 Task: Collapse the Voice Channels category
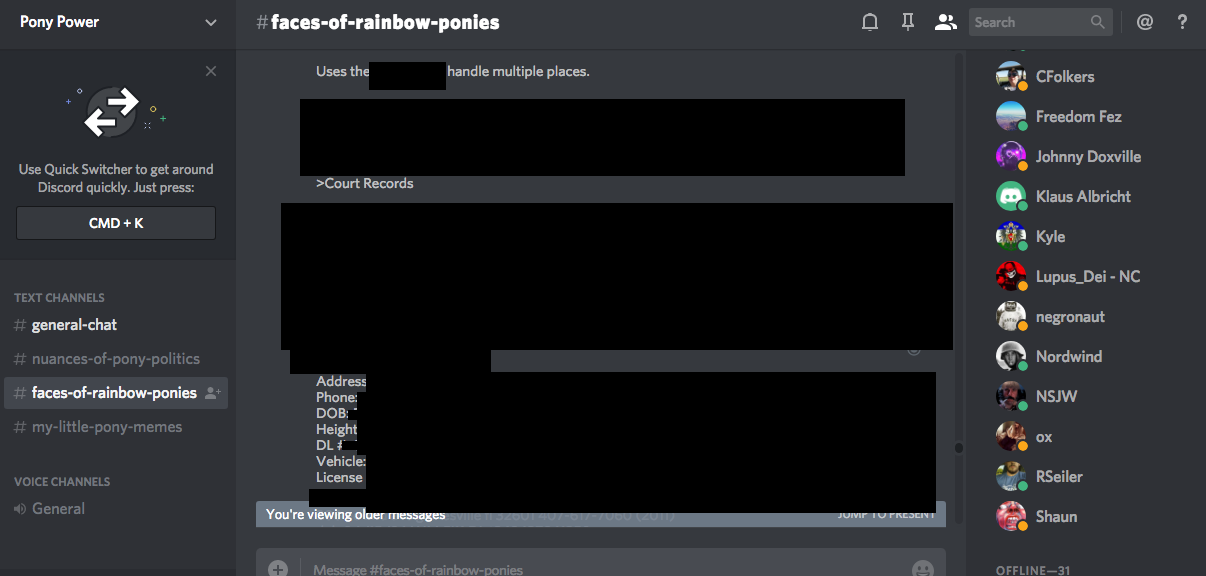point(62,482)
